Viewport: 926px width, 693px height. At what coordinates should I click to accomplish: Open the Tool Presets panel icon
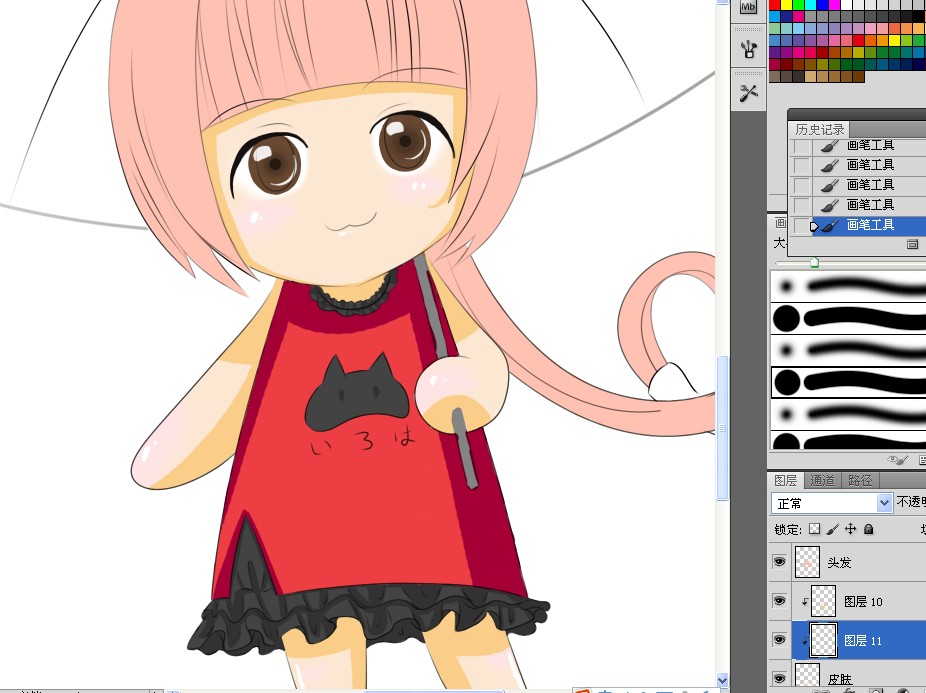749,48
